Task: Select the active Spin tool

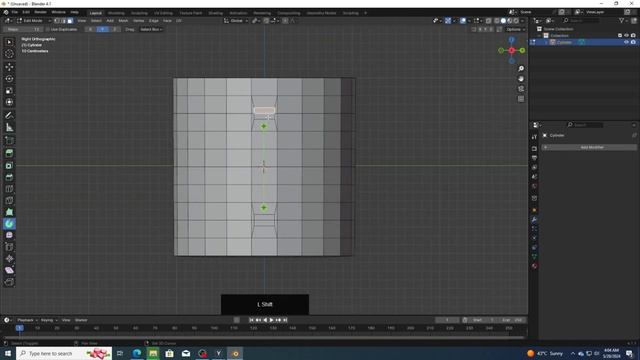Action: click(x=9, y=224)
